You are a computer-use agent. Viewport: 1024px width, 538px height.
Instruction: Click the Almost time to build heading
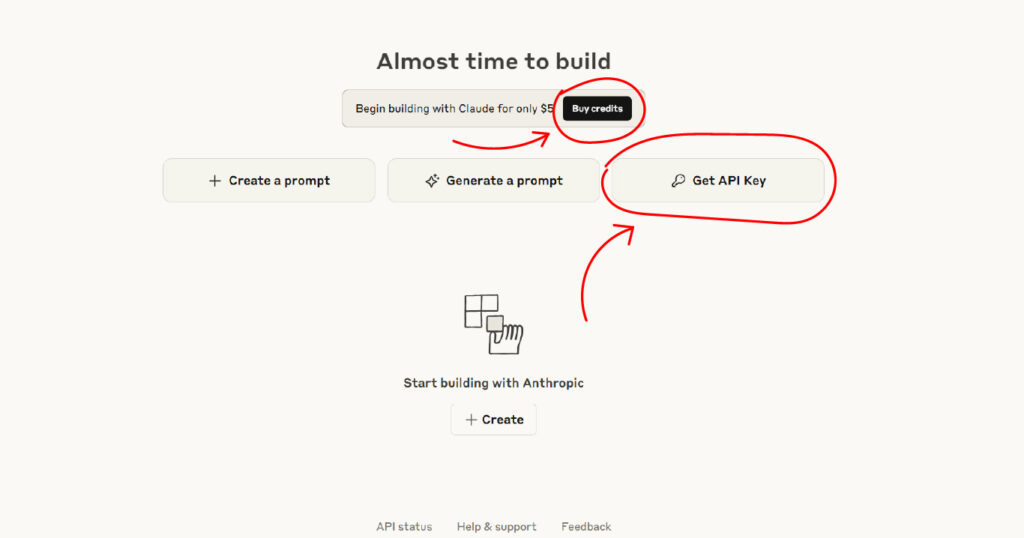click(x=493, y=61)
